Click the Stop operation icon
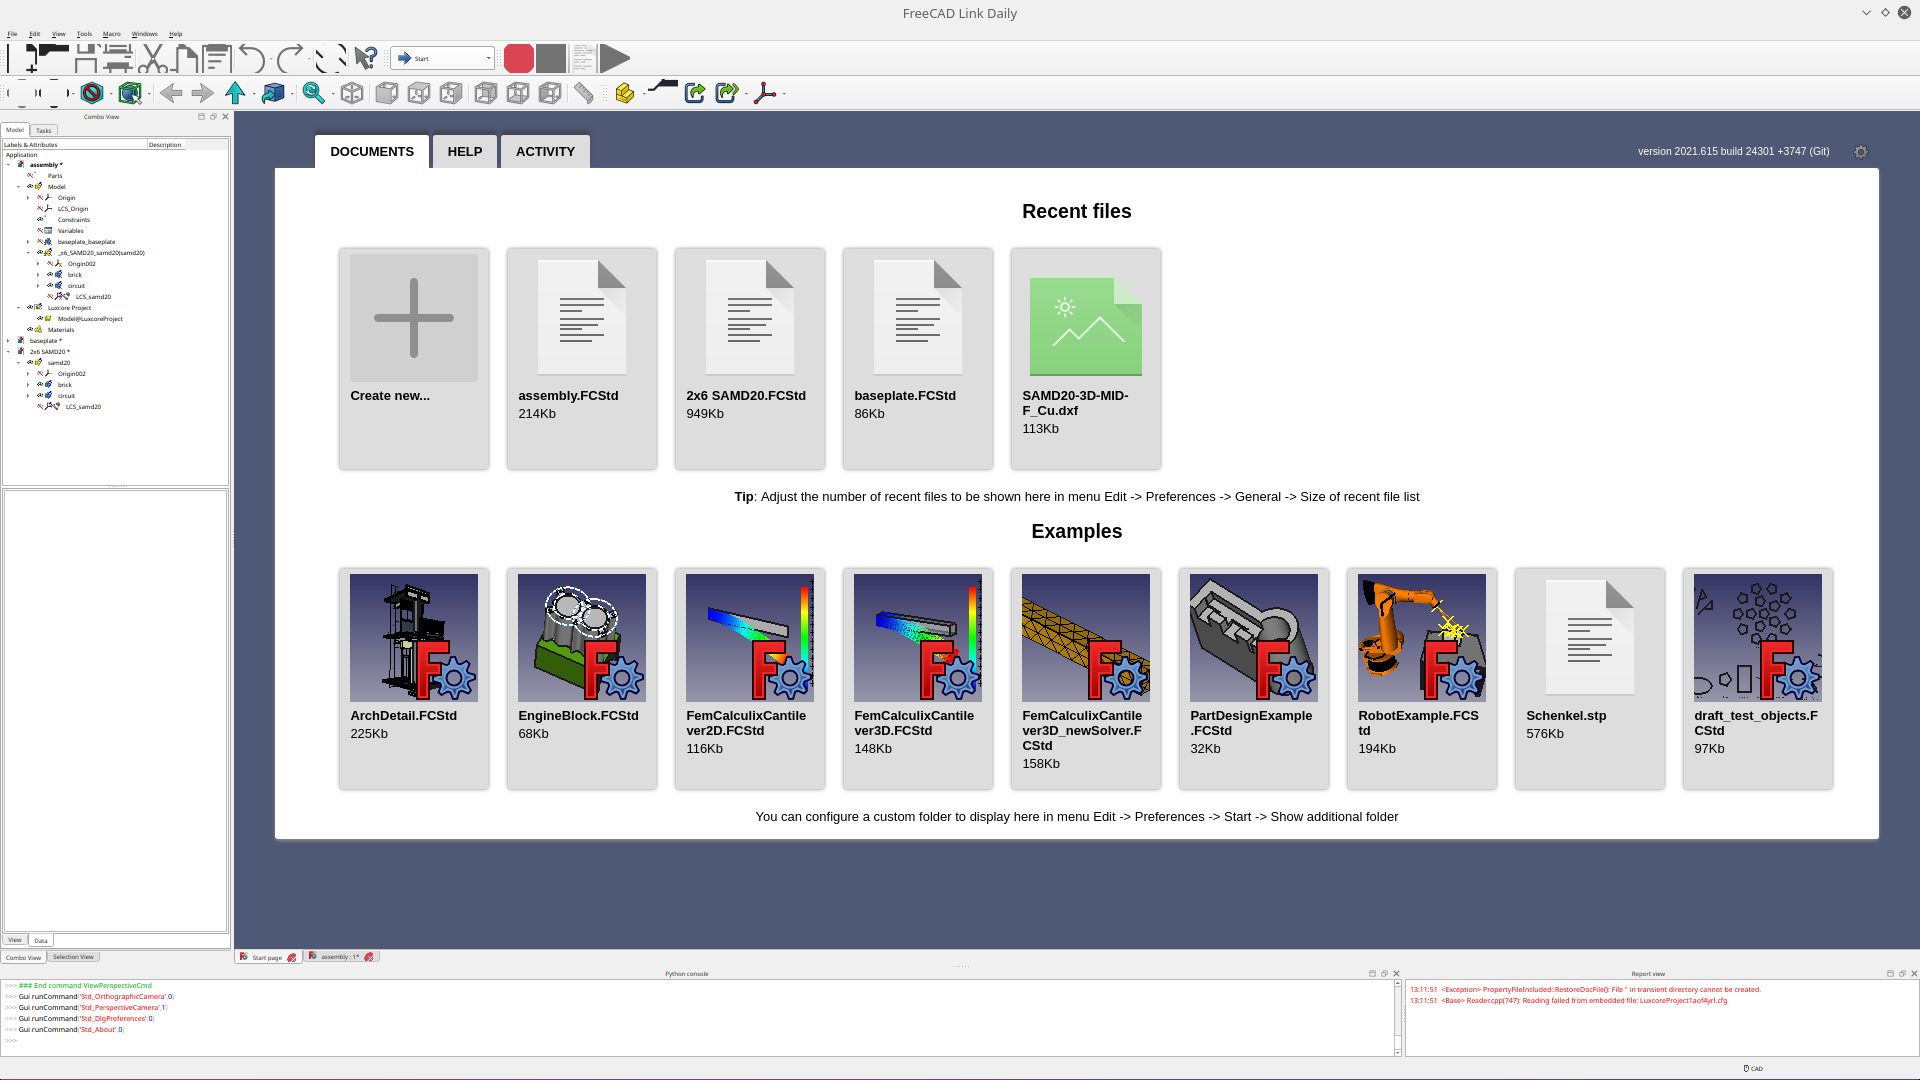Screen dimensions: 1920x1080 click(x=550, y=58)
